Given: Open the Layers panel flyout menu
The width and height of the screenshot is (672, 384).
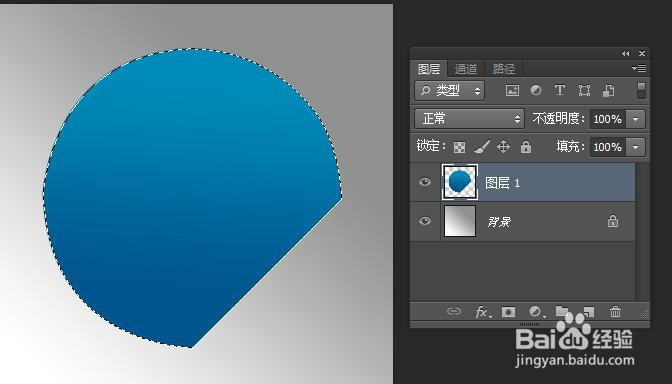Looking at the screenshot, I should (639, 68).
